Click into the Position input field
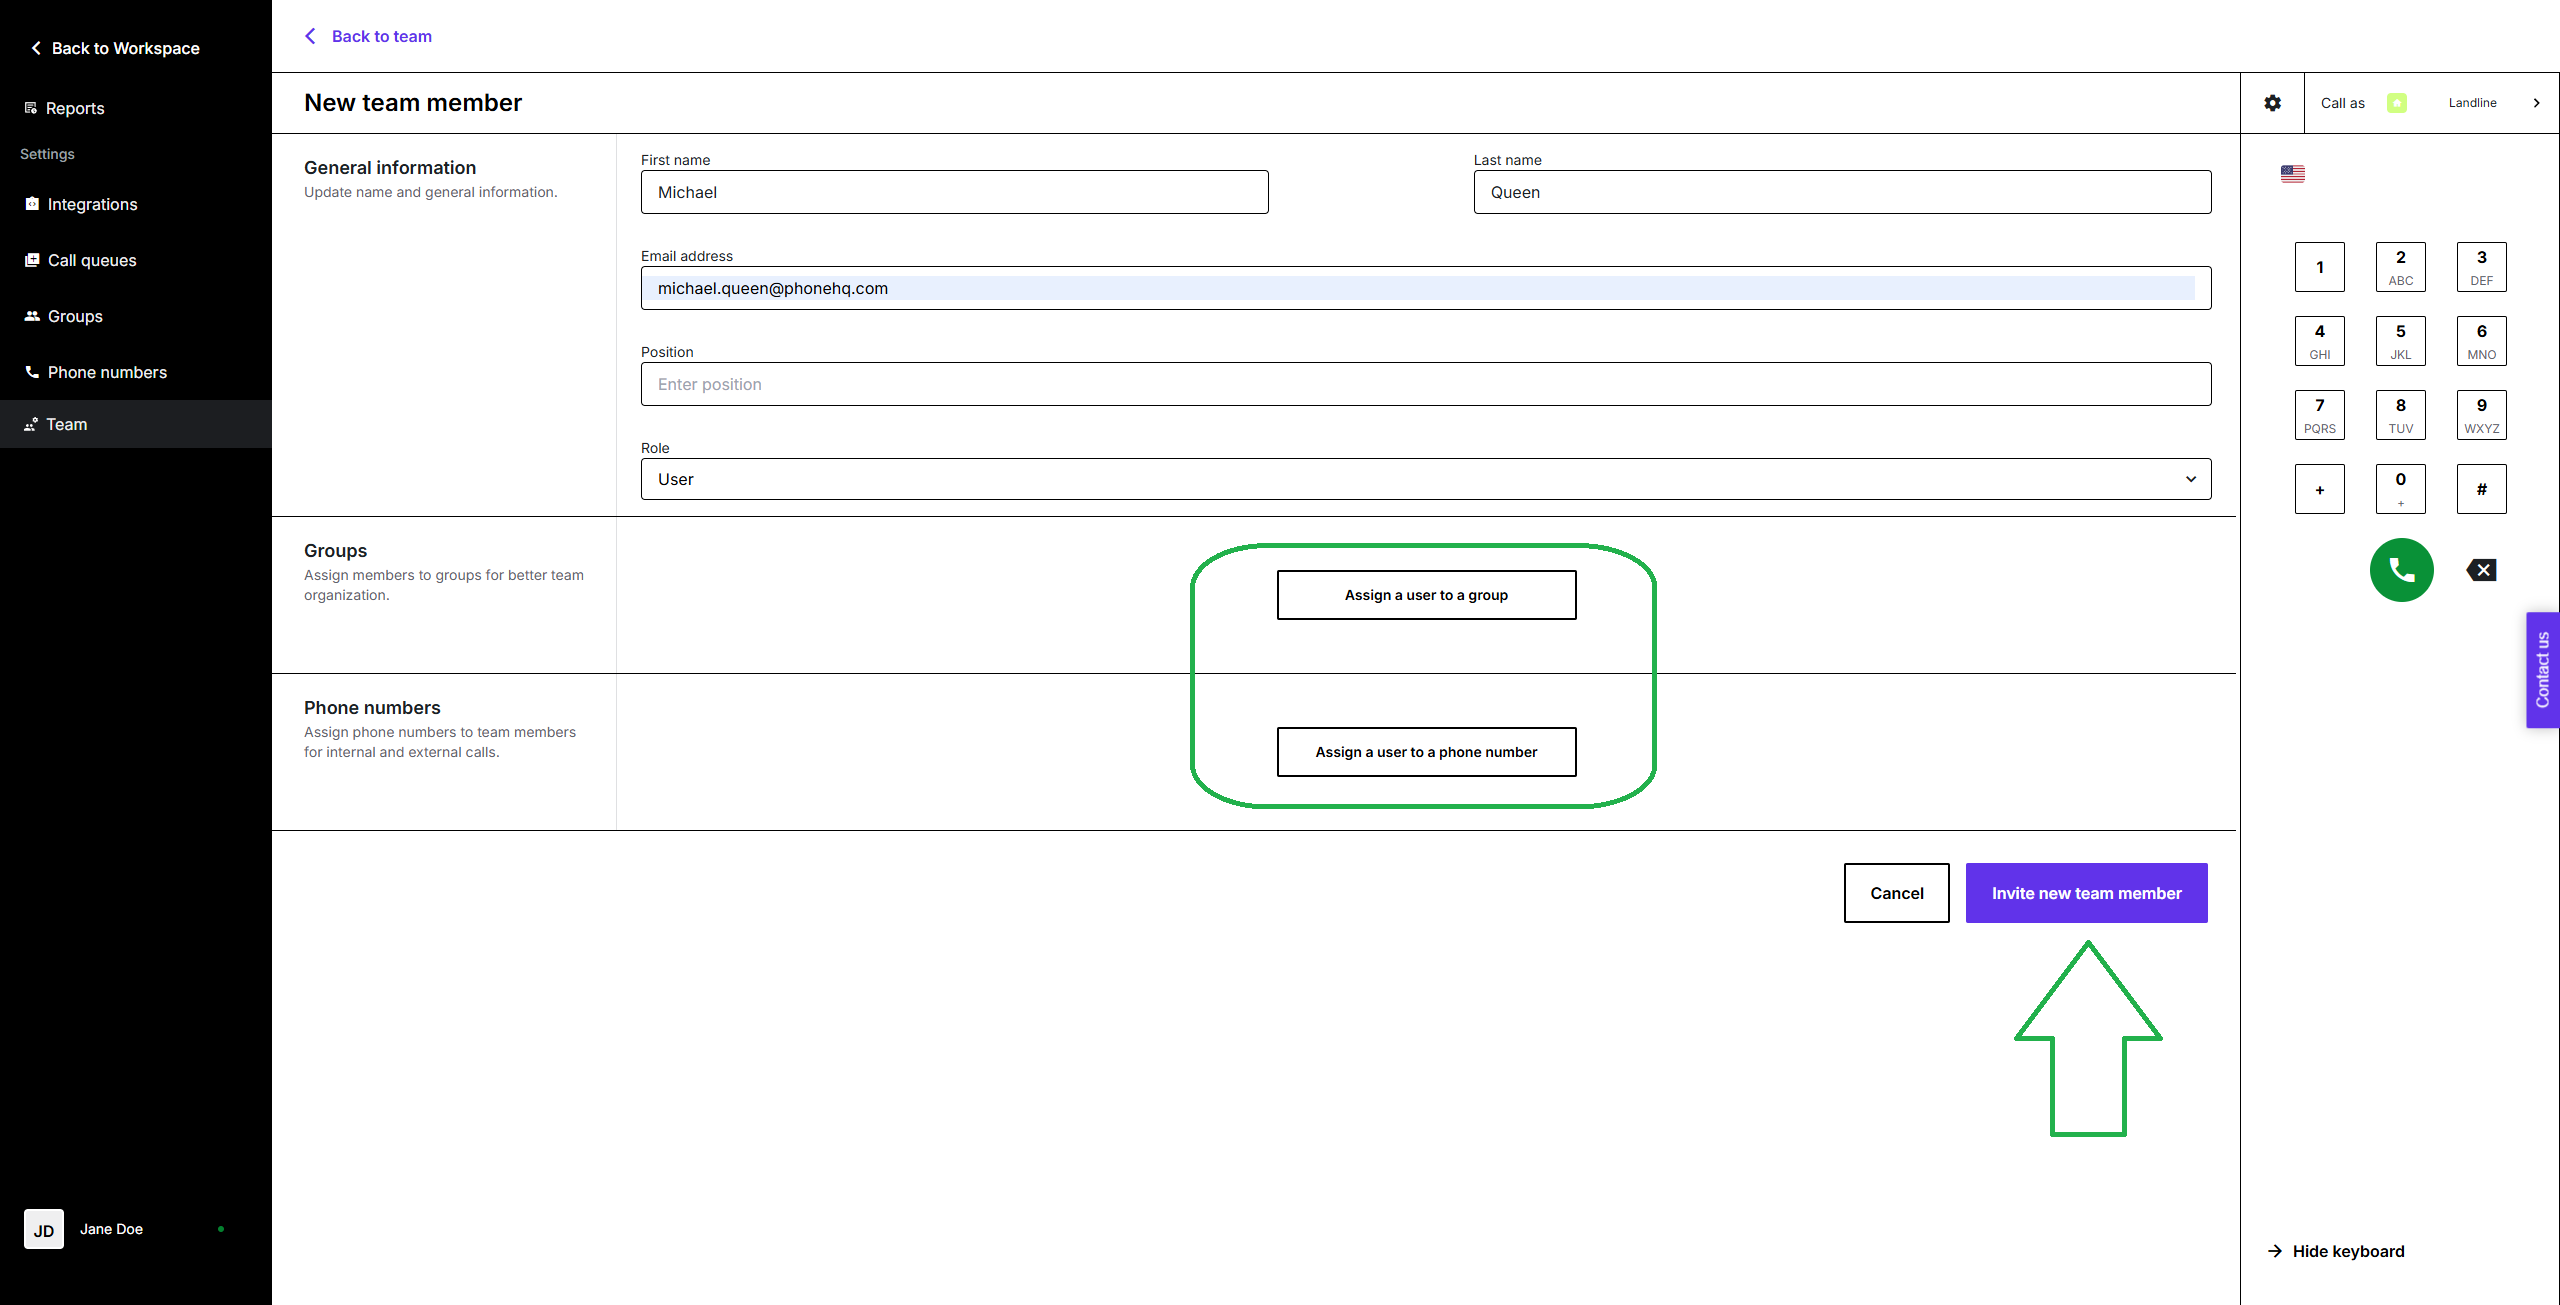The height and width of the screenshot is (1305, 2560). 1425,384
